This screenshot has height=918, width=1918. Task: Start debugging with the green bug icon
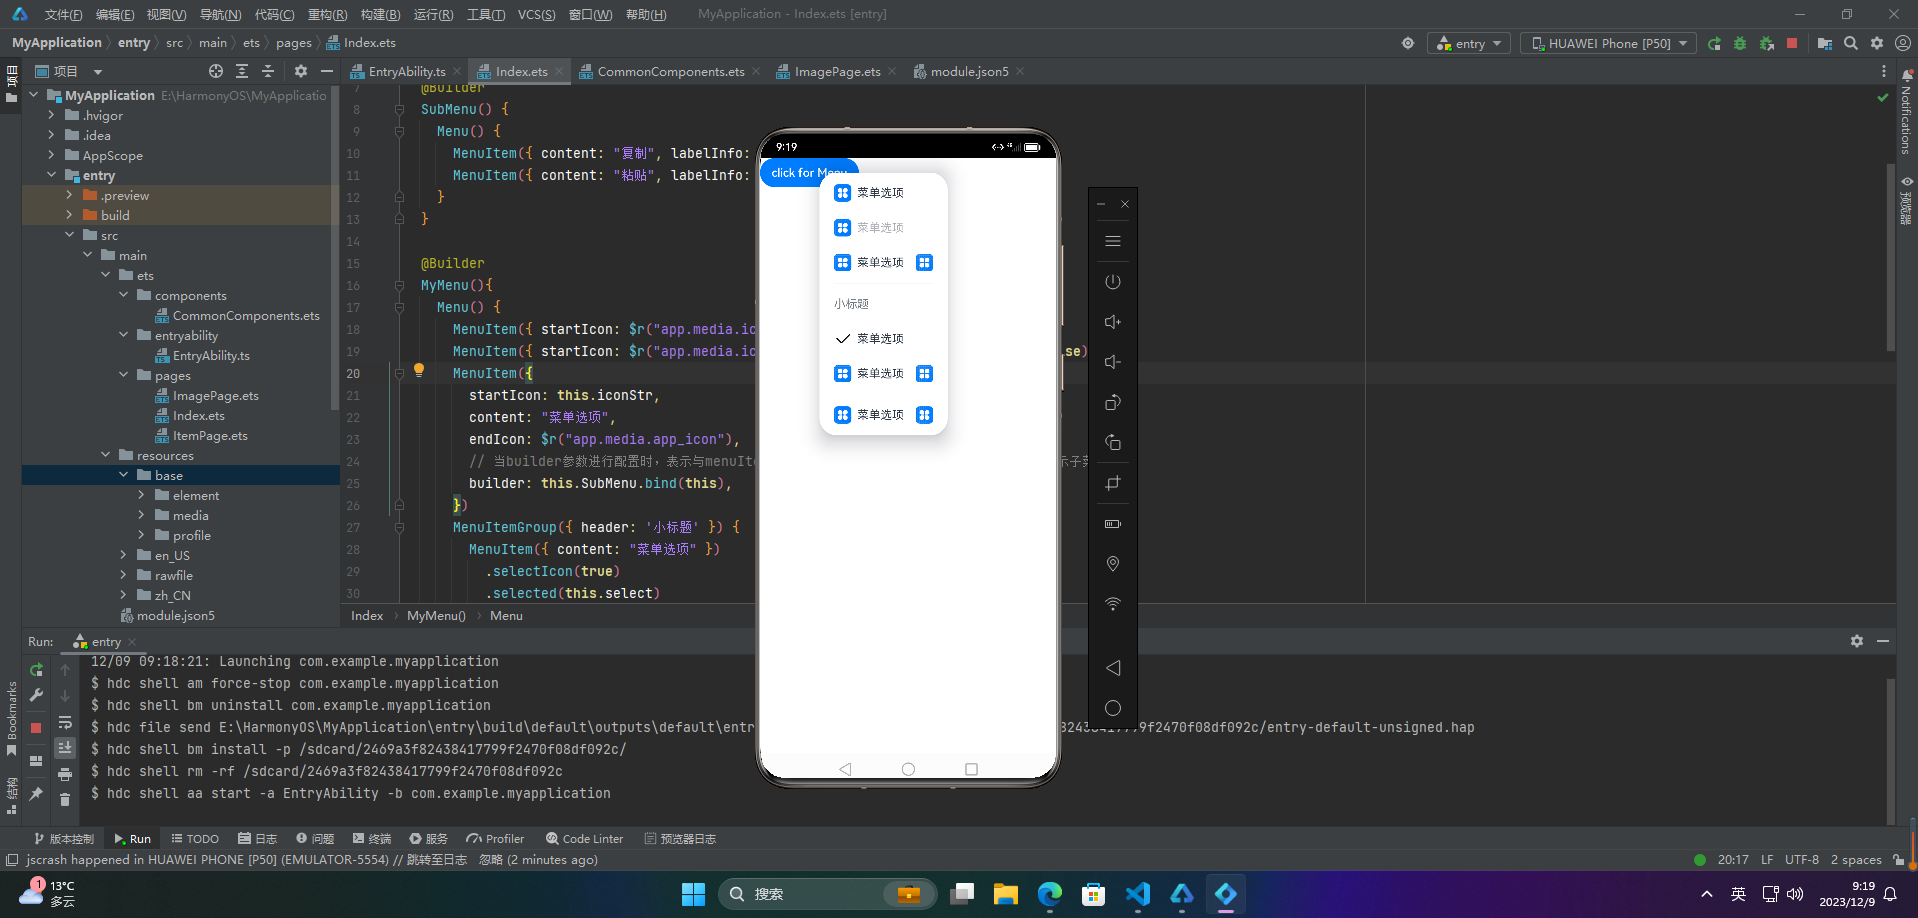point(1740,43)
